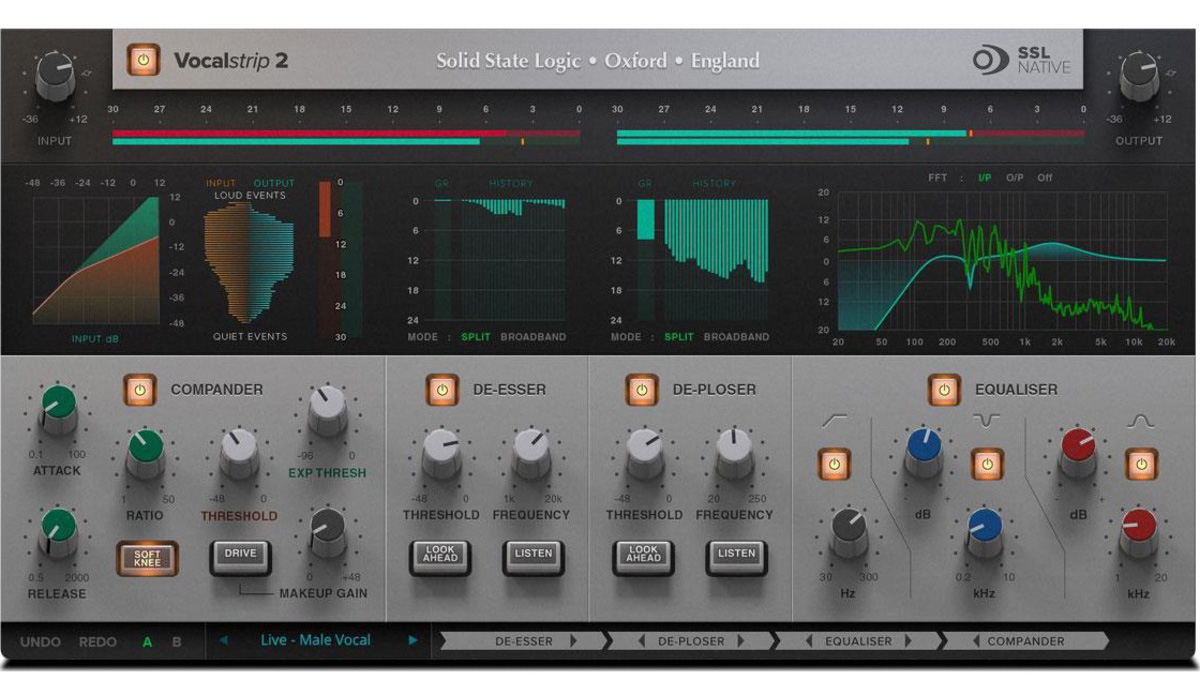The height and width of the screenshot is (697, 1200).
Task: Toggle the bell band power button
Action: pyautogui.click(x=1141, y=464)
